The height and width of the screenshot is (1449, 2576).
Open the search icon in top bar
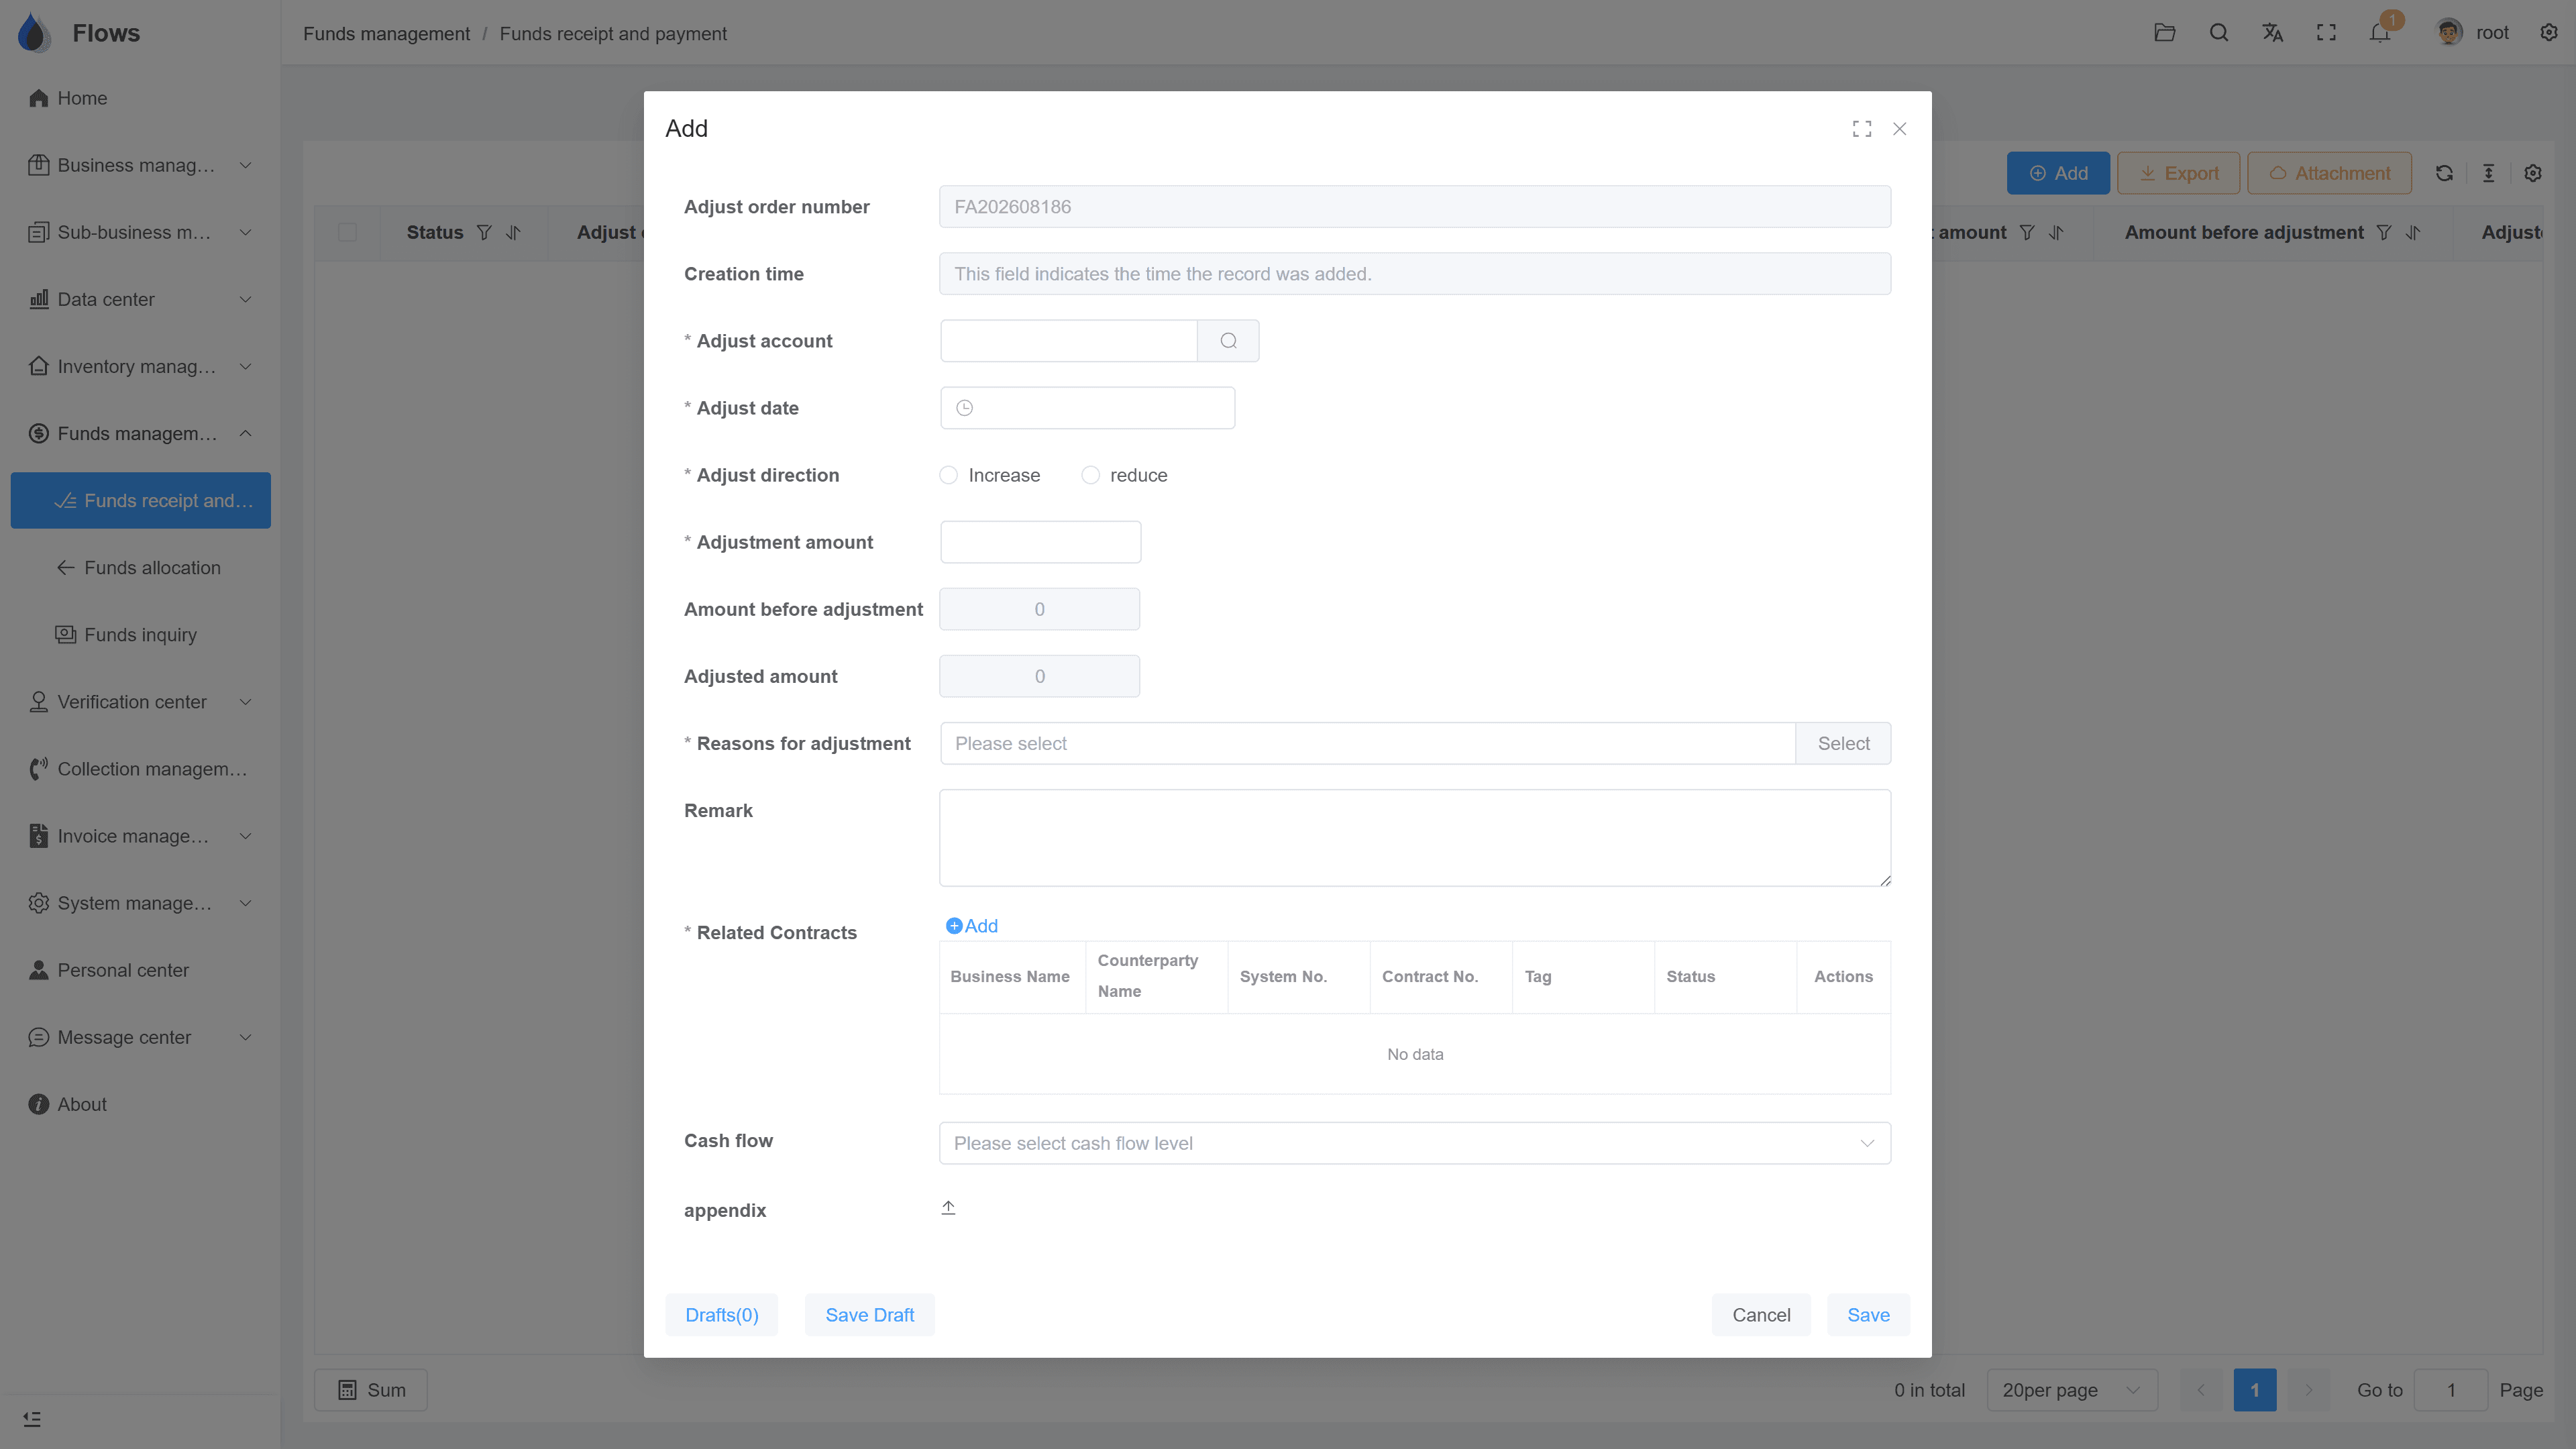tap(2218, 33)
